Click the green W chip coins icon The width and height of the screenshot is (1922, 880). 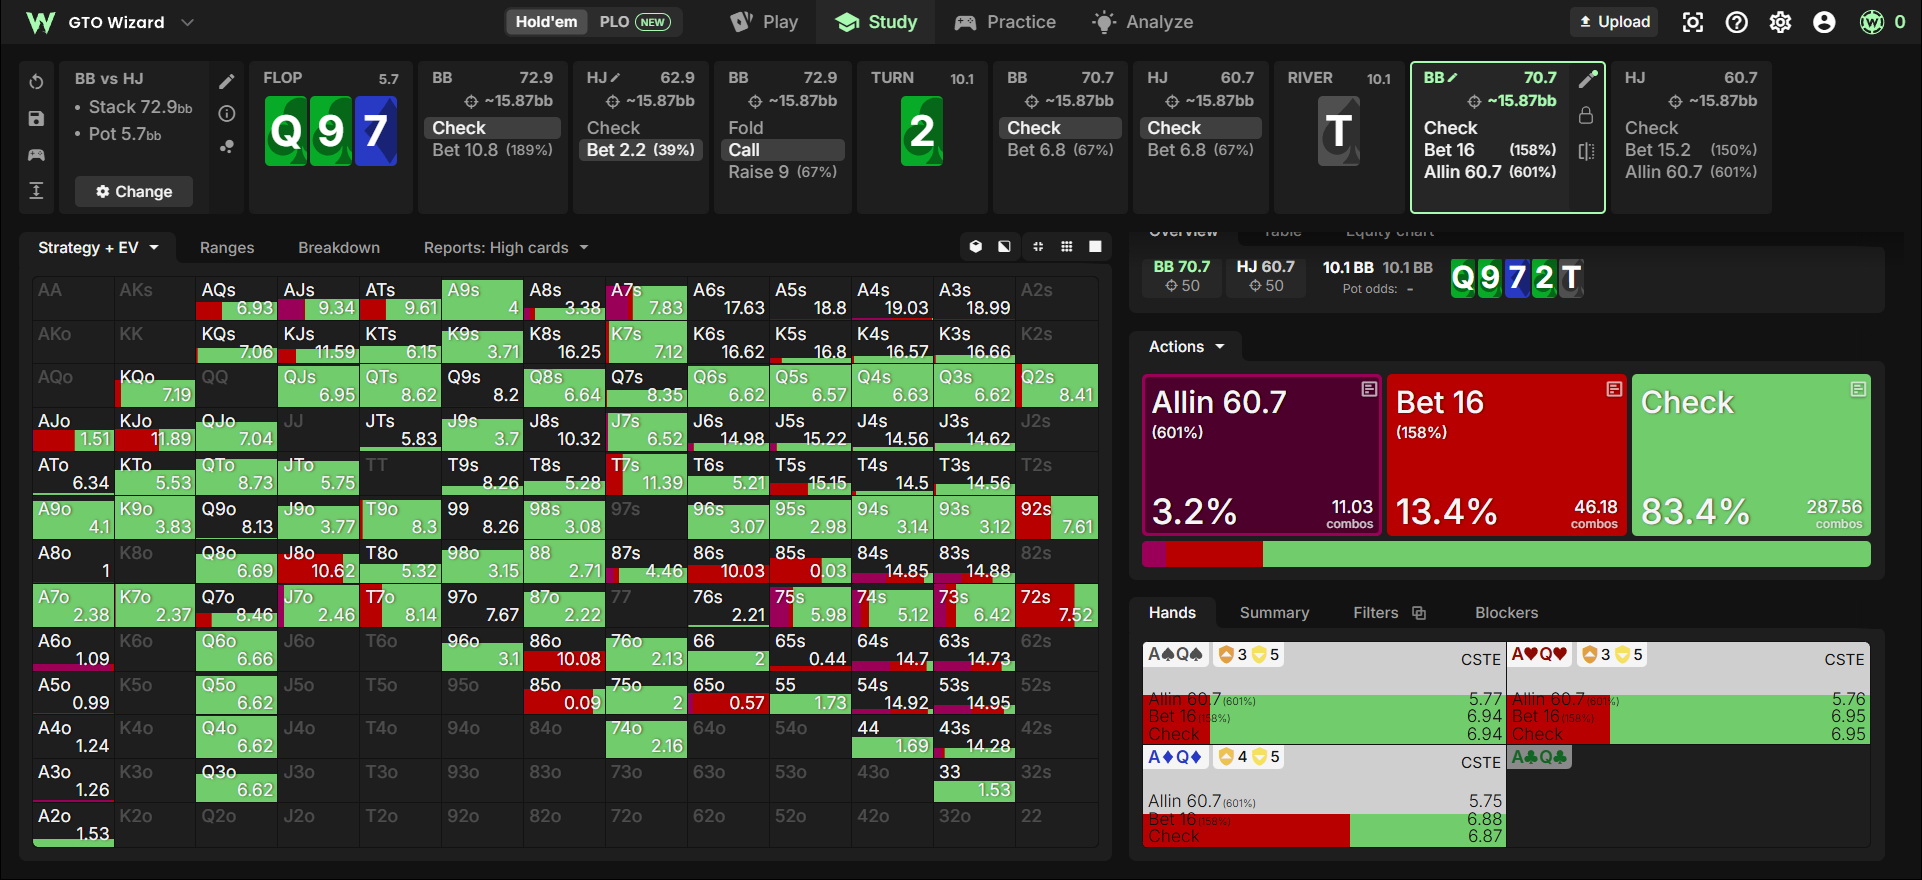point(1872,22)
